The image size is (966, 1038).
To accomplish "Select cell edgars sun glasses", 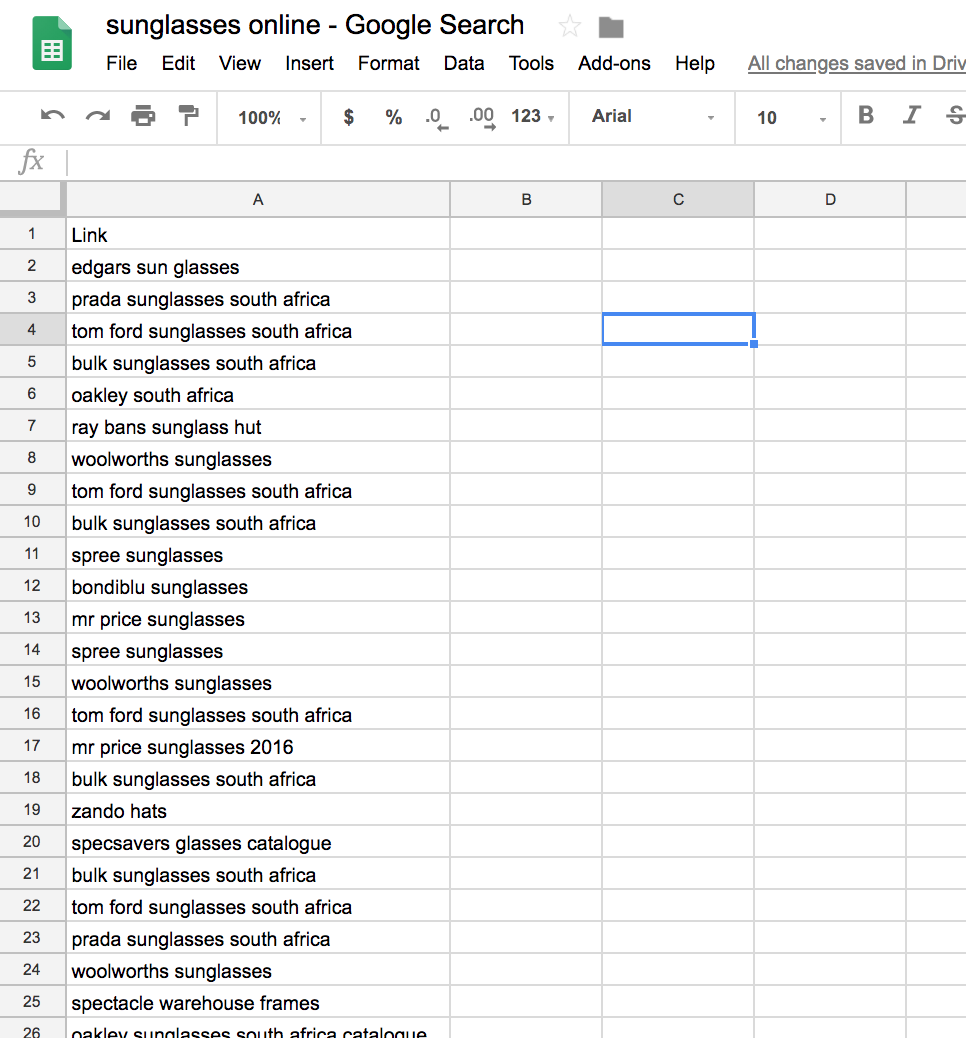I will (x=258, y=266).
